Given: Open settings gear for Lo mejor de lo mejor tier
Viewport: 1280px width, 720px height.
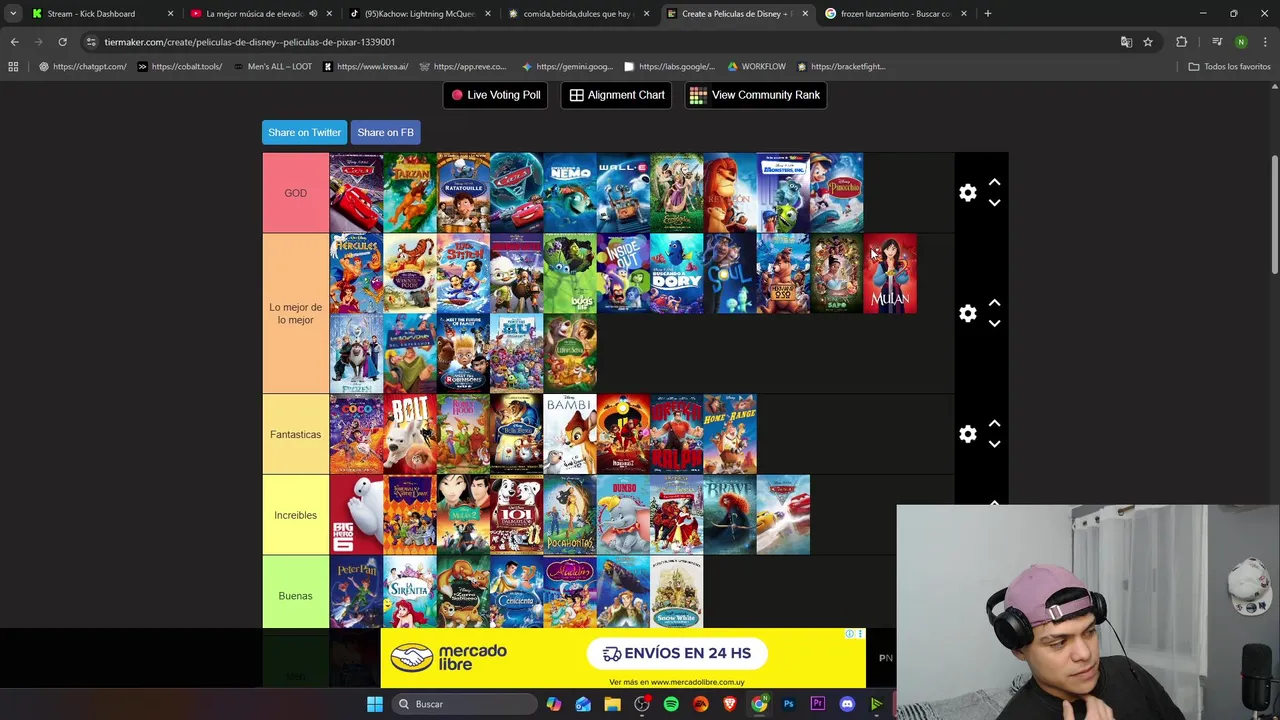Looking at the screenshot, I should point(967,313).
